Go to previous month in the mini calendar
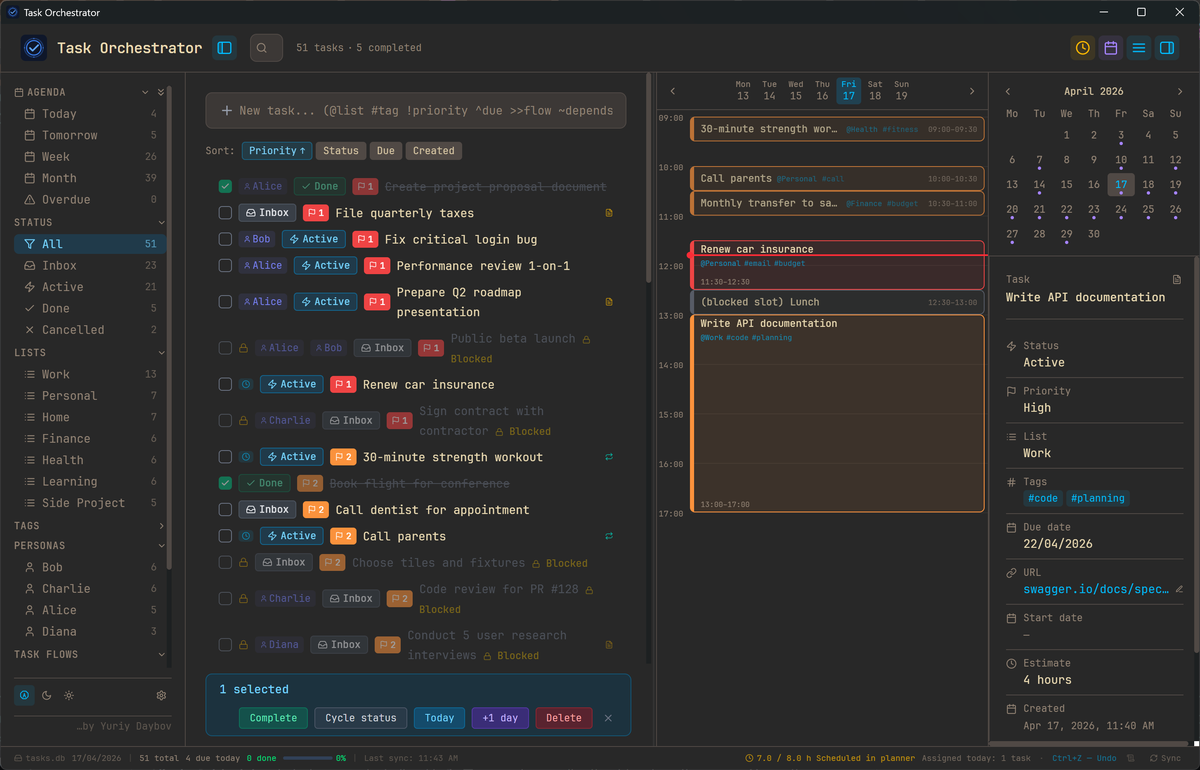 point(1007,91)
